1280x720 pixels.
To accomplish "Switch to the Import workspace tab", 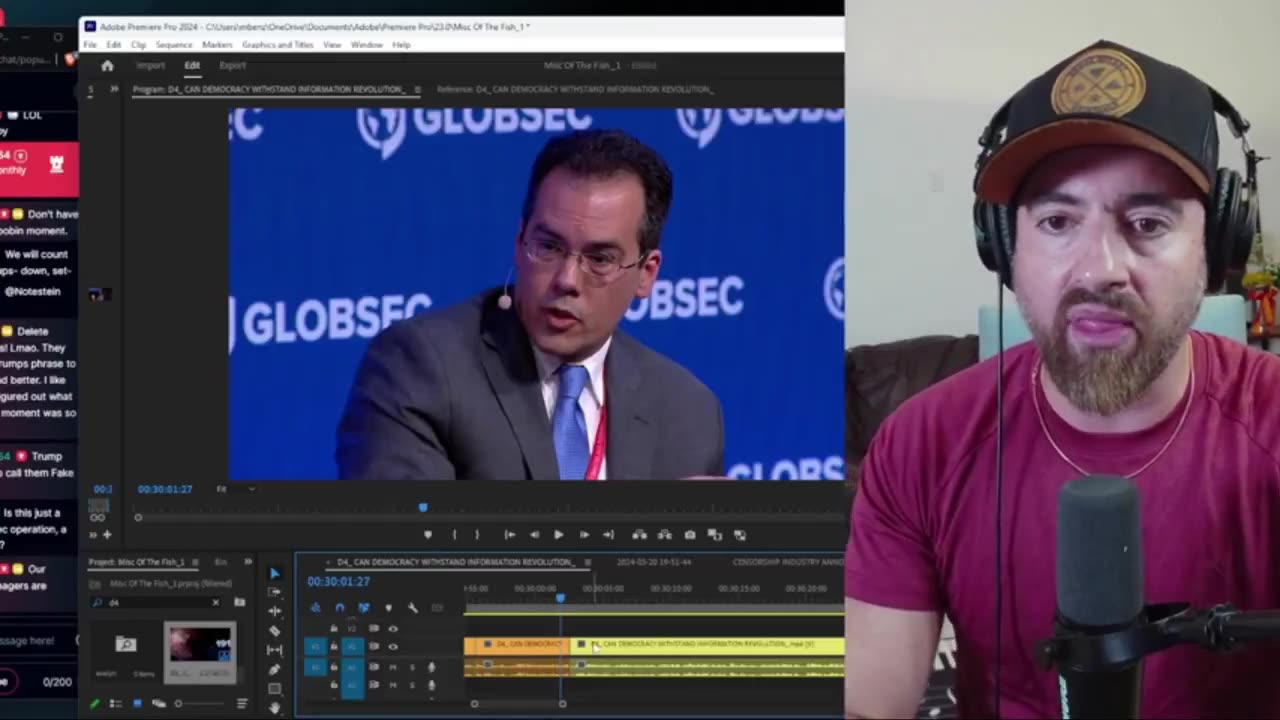I will tap(150, 66).
